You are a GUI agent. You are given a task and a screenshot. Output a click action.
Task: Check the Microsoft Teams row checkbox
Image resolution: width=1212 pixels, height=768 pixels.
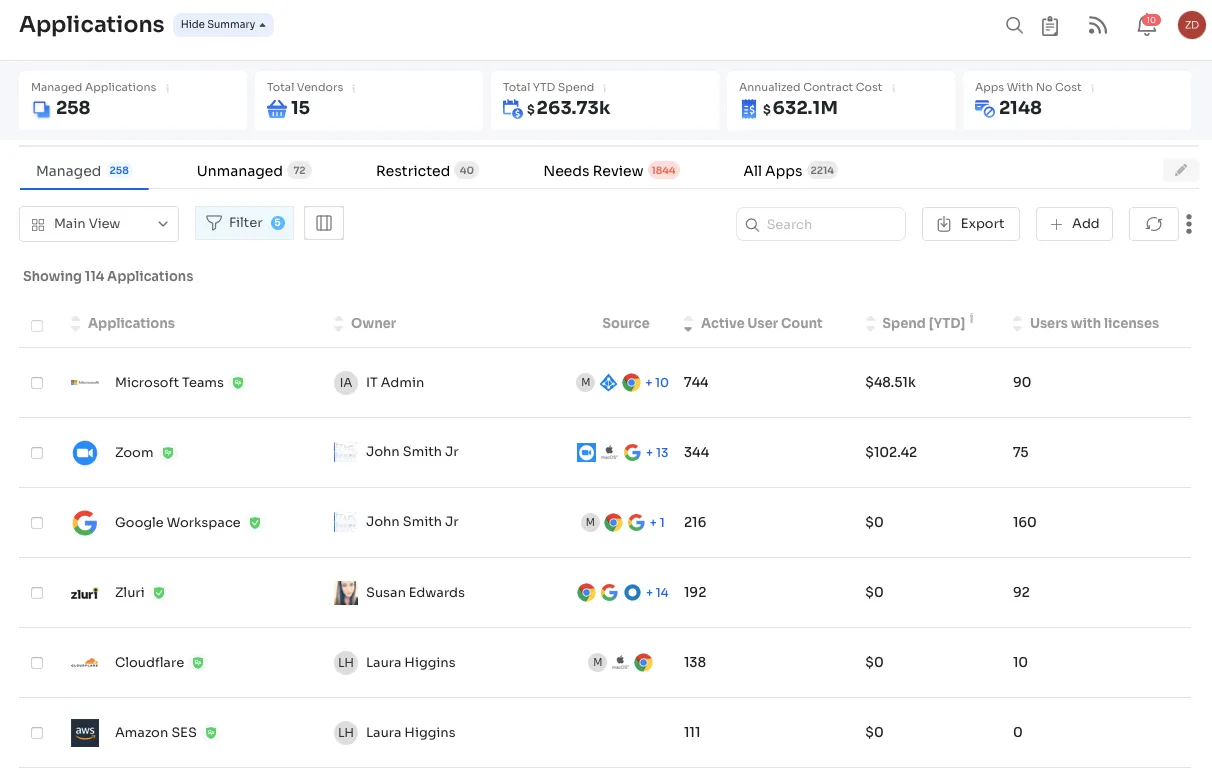[37, 382]
